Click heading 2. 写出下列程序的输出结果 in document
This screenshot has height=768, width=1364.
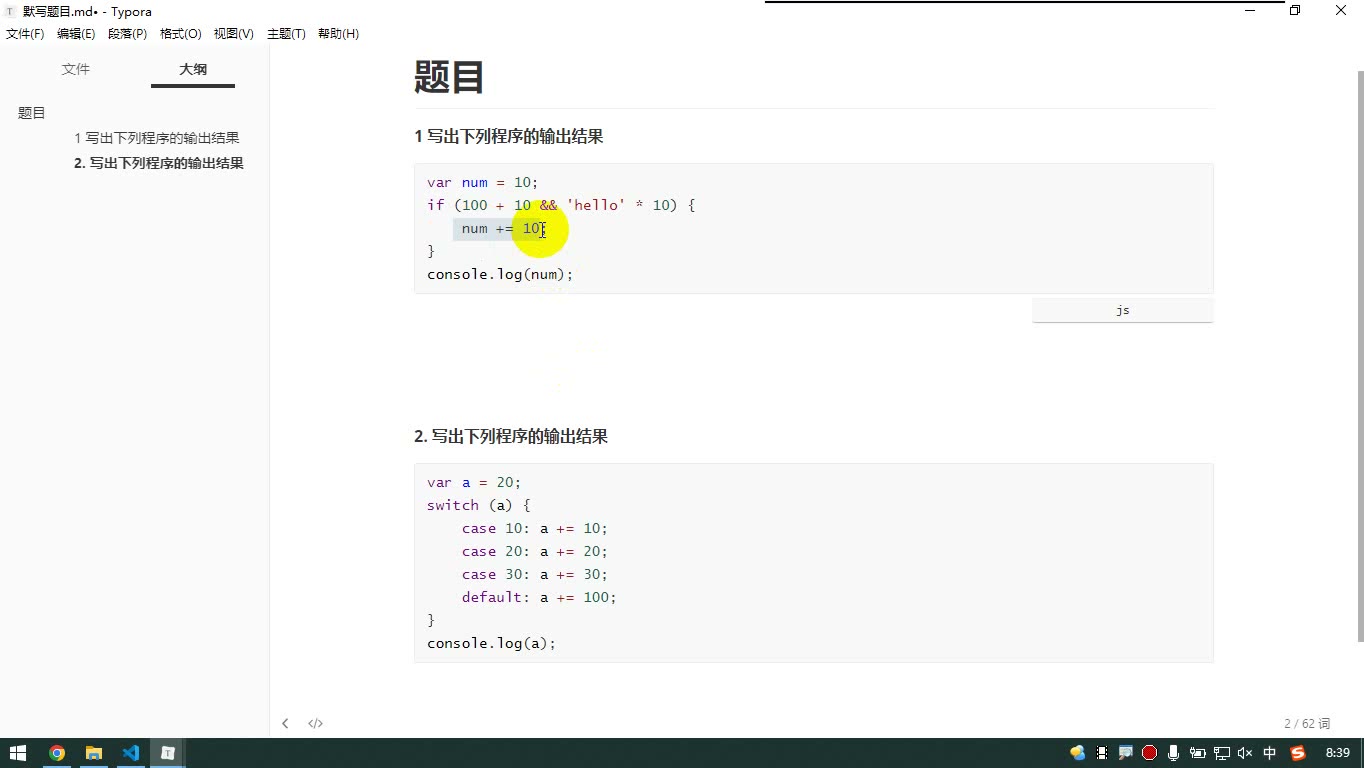[511, 437]
